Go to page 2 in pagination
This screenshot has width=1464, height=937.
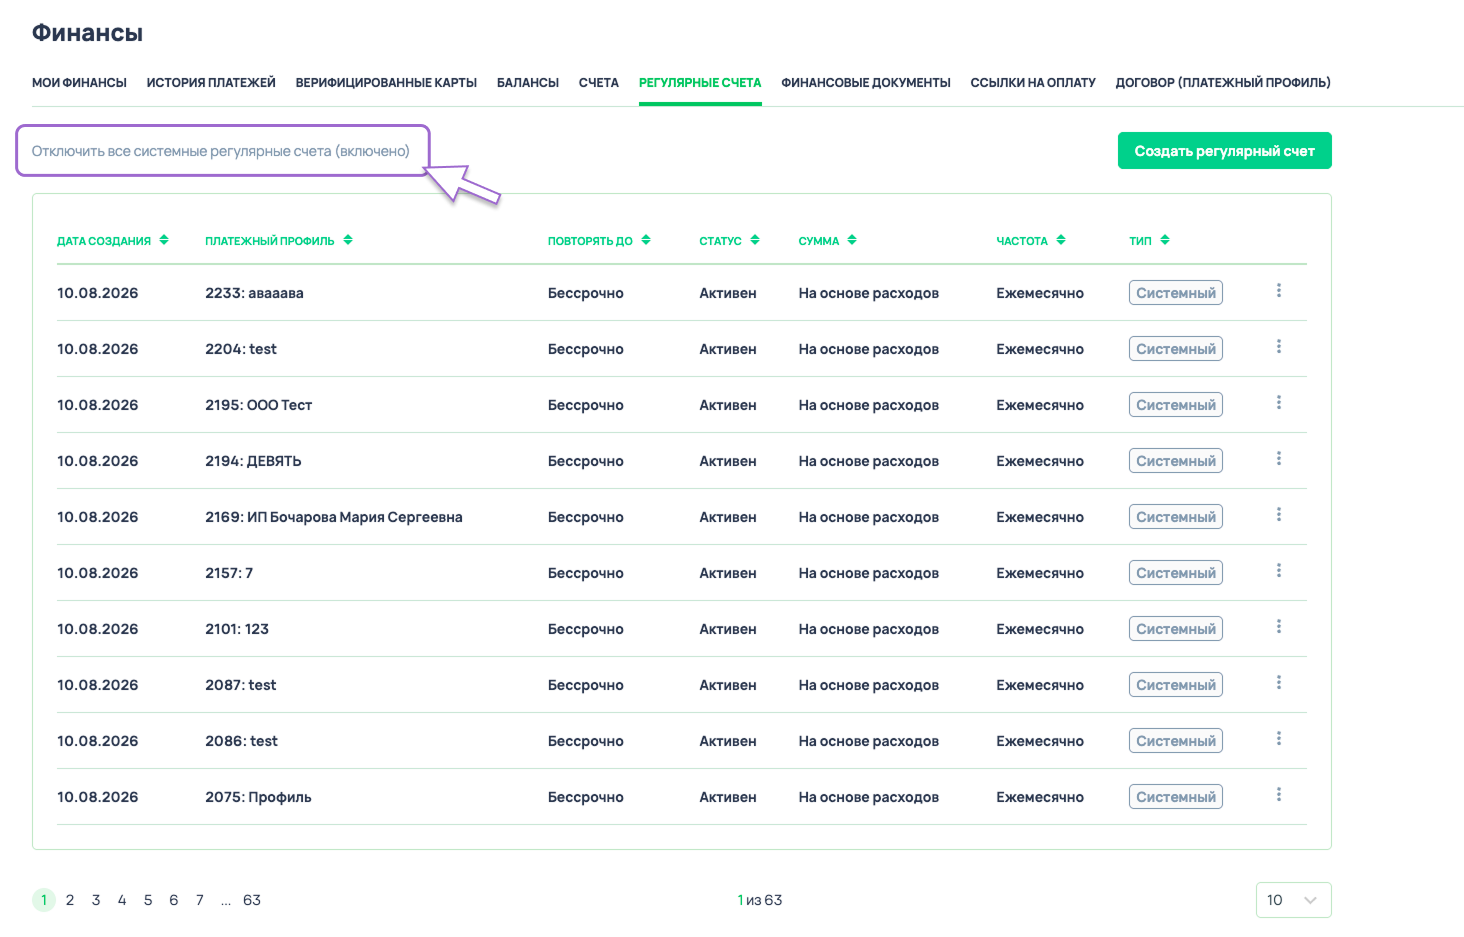(x=70, y=900)
